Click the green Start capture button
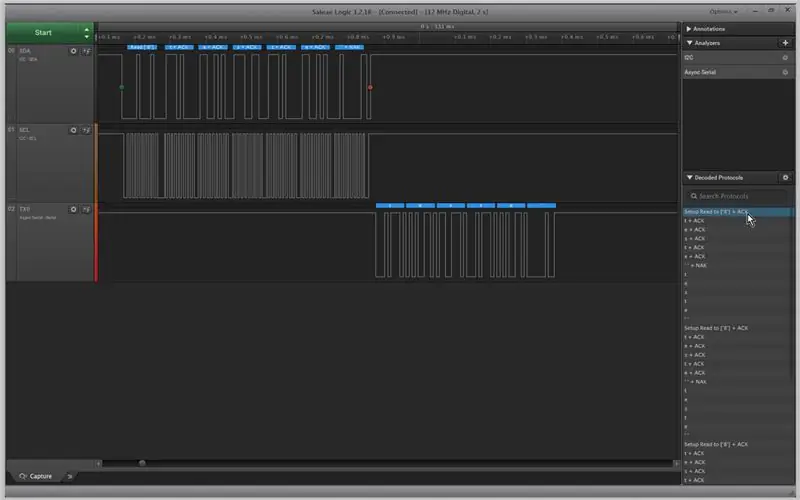Image resolution: width=800 pixels, height=500 pixels. (43, 33)
